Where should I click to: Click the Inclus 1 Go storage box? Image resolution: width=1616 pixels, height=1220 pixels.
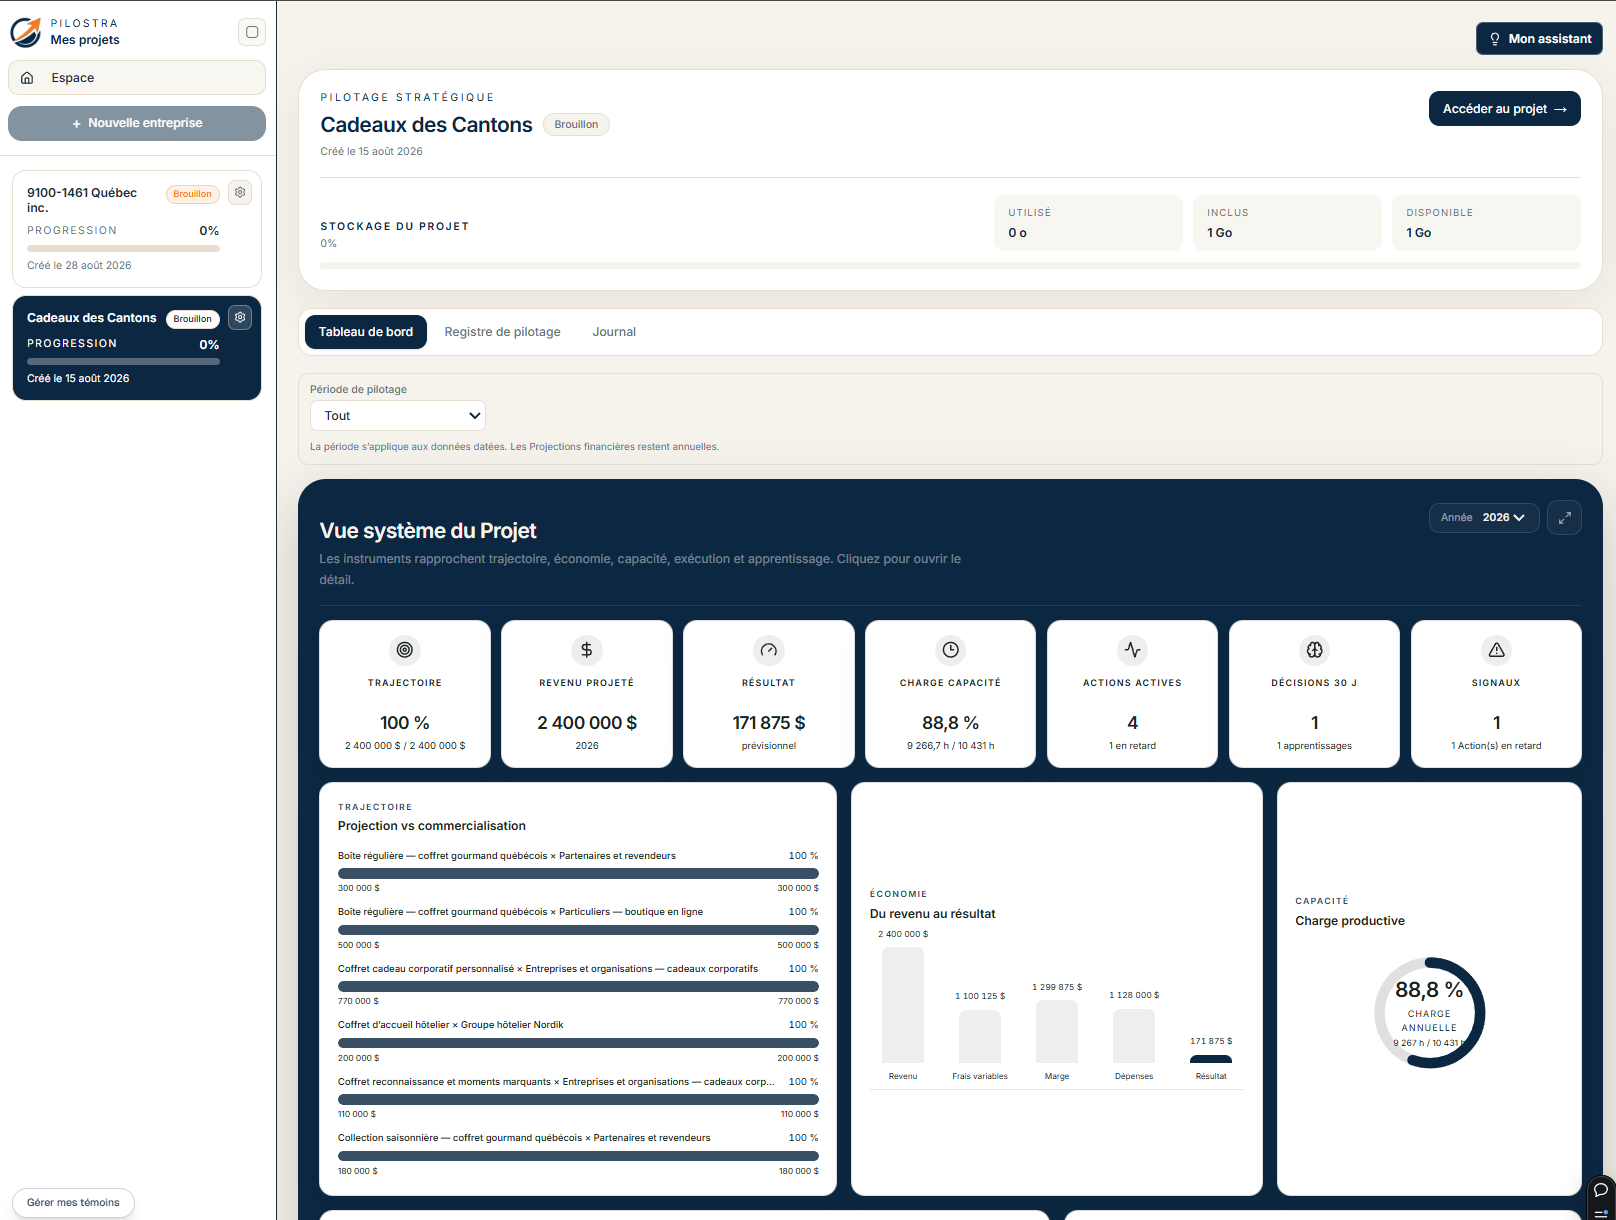[x=1287, y=223]
